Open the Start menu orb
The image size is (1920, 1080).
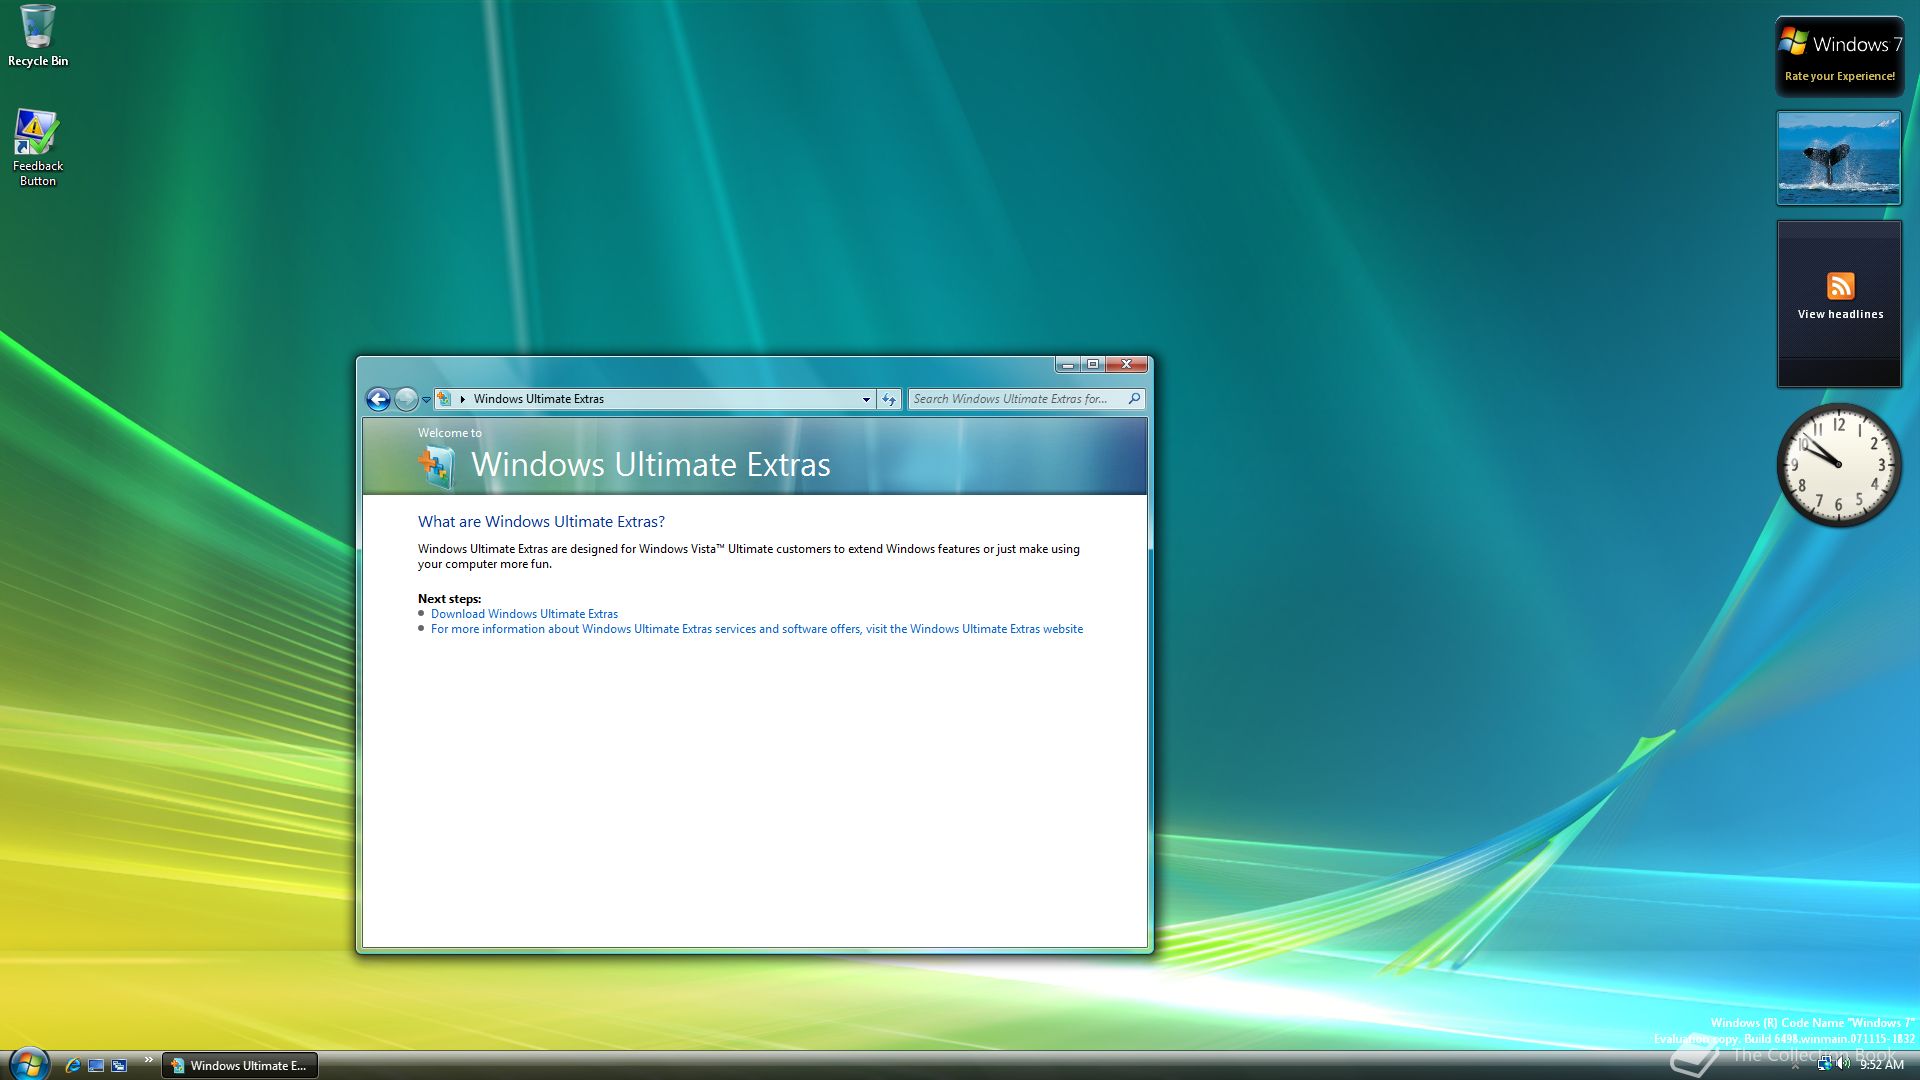[28, 1063]
